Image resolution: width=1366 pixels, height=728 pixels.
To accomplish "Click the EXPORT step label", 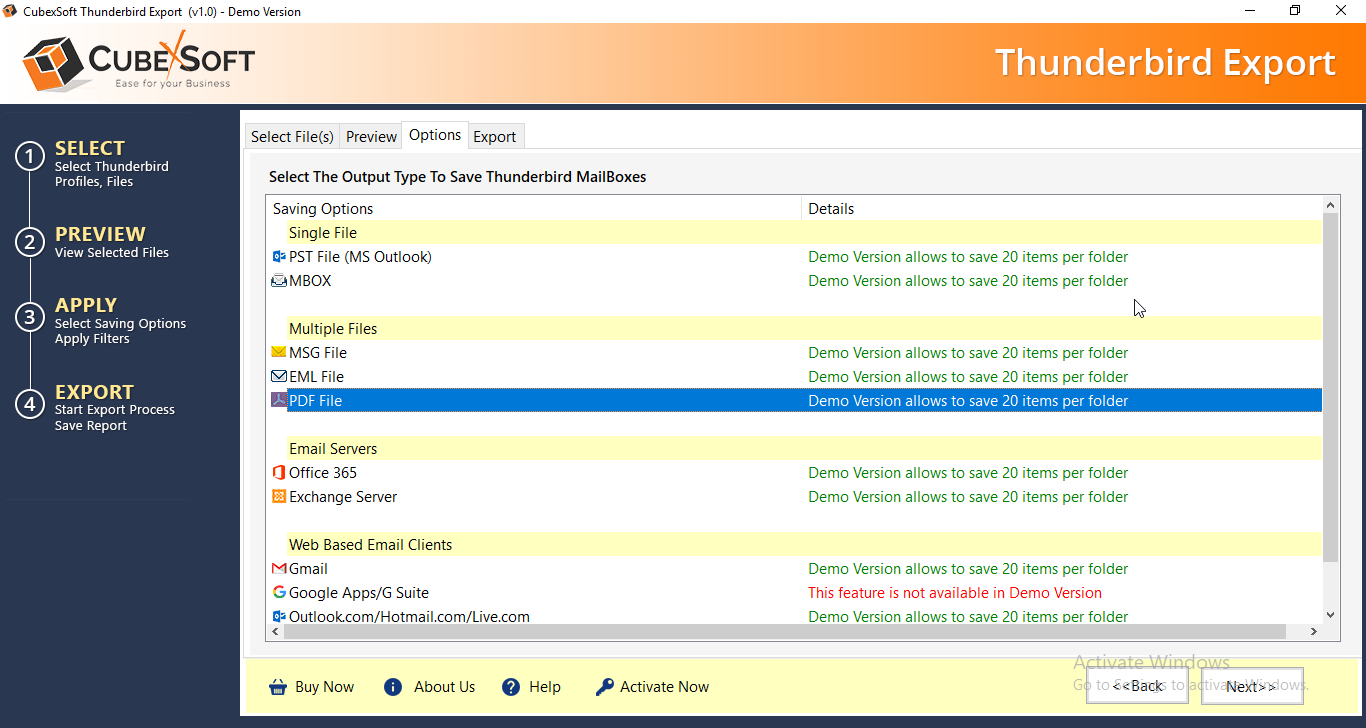I will (94, 392).
